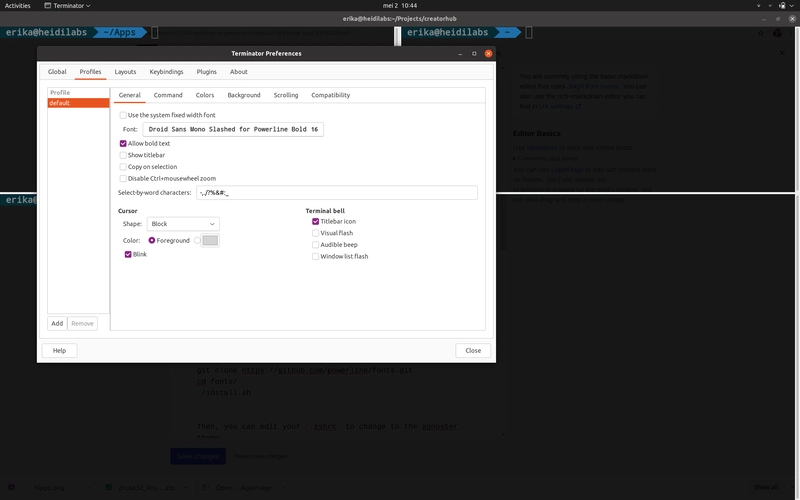
Task: Open the About tab
Action: pyautogui.click(x=238, y=72)
